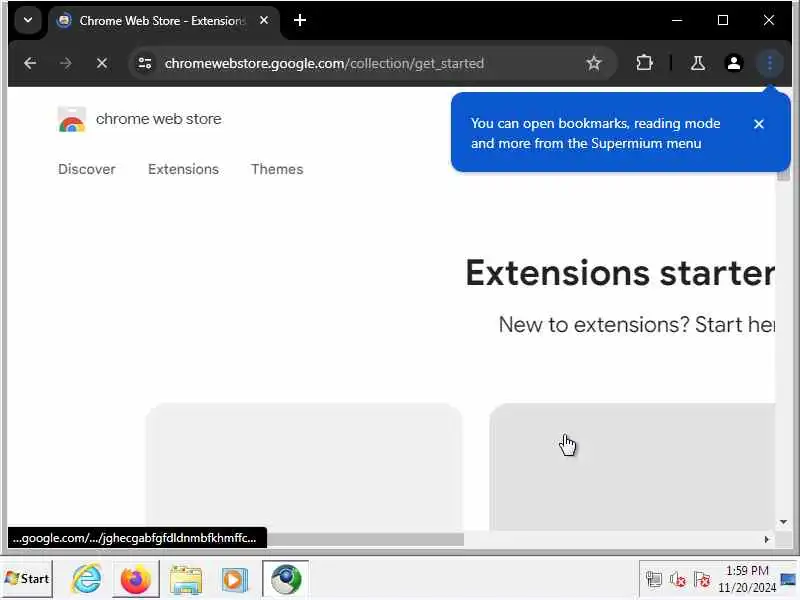Screen dimensions: 800x600
Task: Close the Chrome Web Store tab
Action: point(264,20)
